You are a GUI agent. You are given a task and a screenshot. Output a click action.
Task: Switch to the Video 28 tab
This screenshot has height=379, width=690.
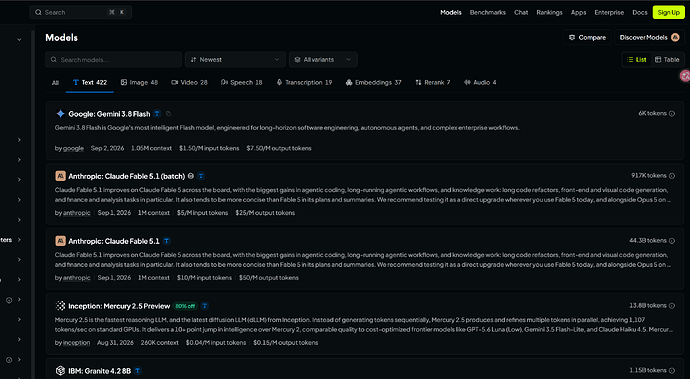click(x=189, y=82)
